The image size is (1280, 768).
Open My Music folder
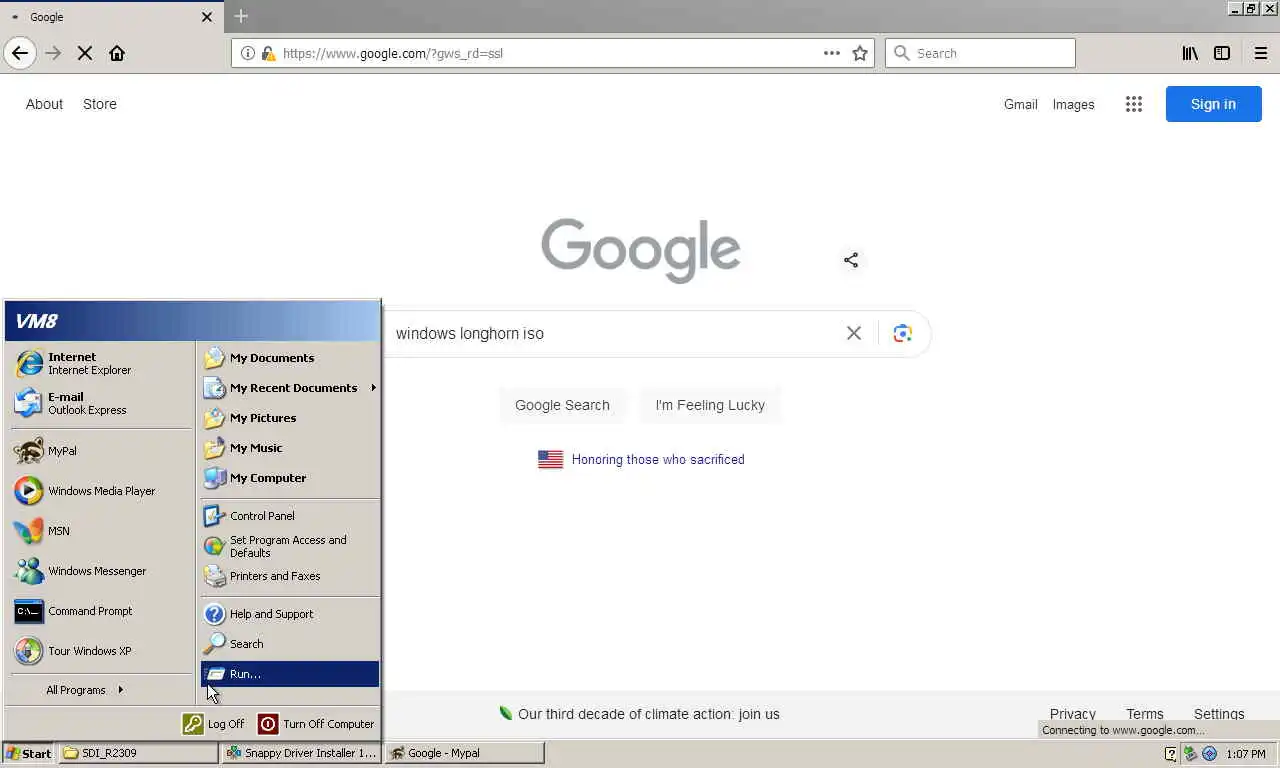290,448
